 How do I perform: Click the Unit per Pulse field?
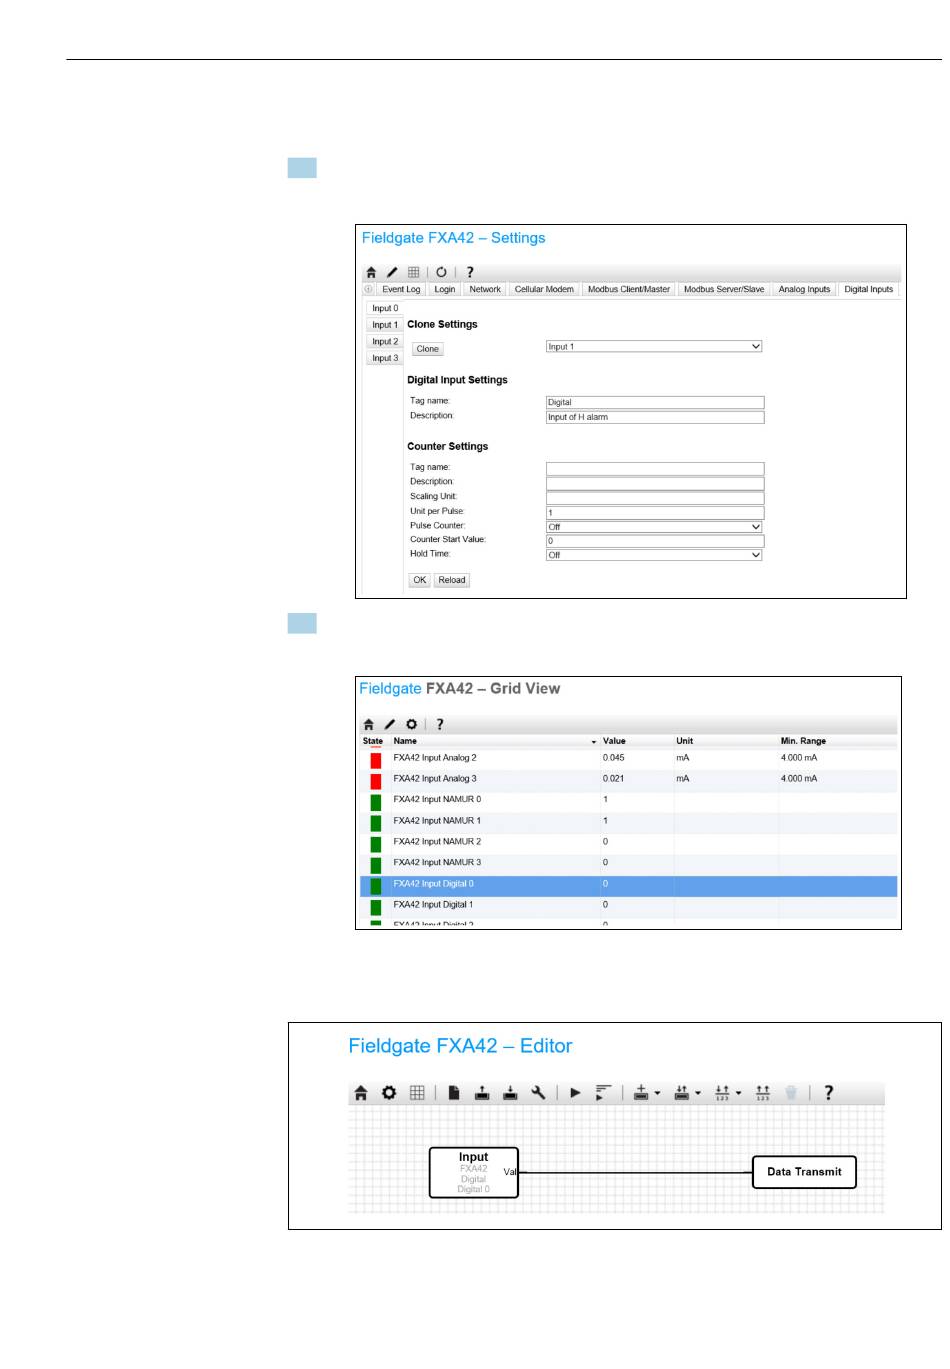pos(655,512)
